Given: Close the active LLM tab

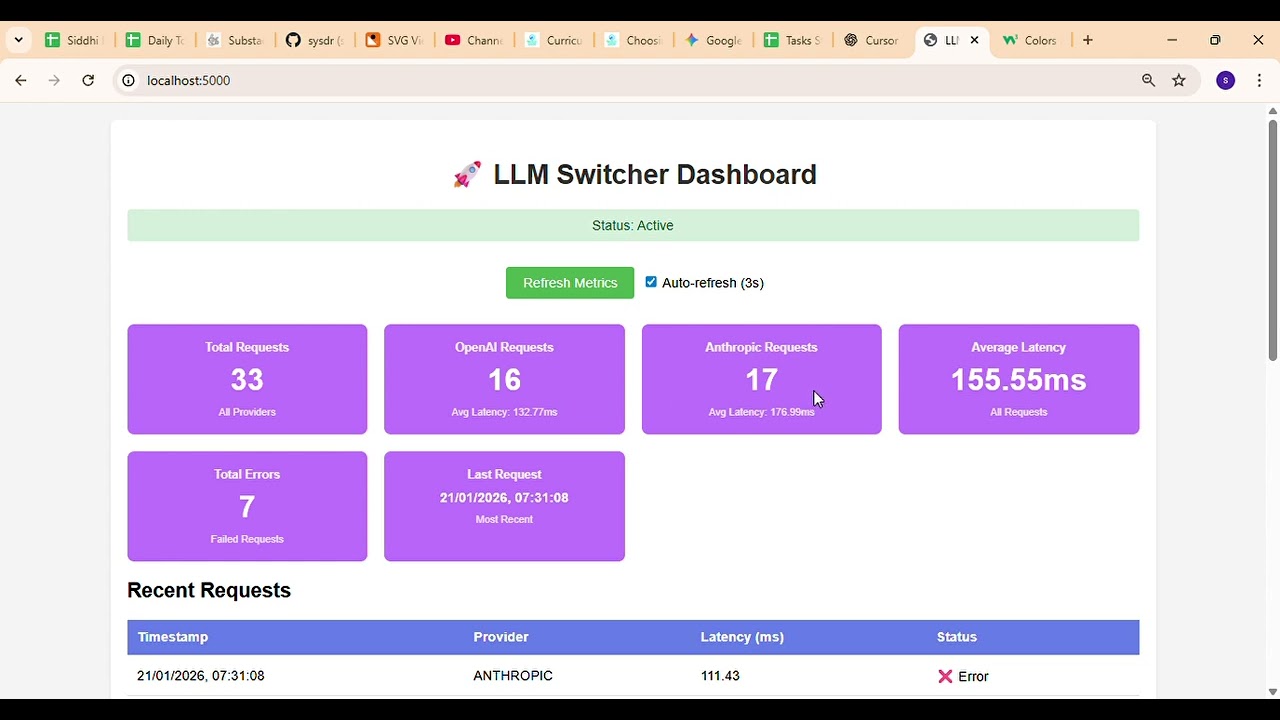Looking at the screenshot, I should [x=975, y=40].
